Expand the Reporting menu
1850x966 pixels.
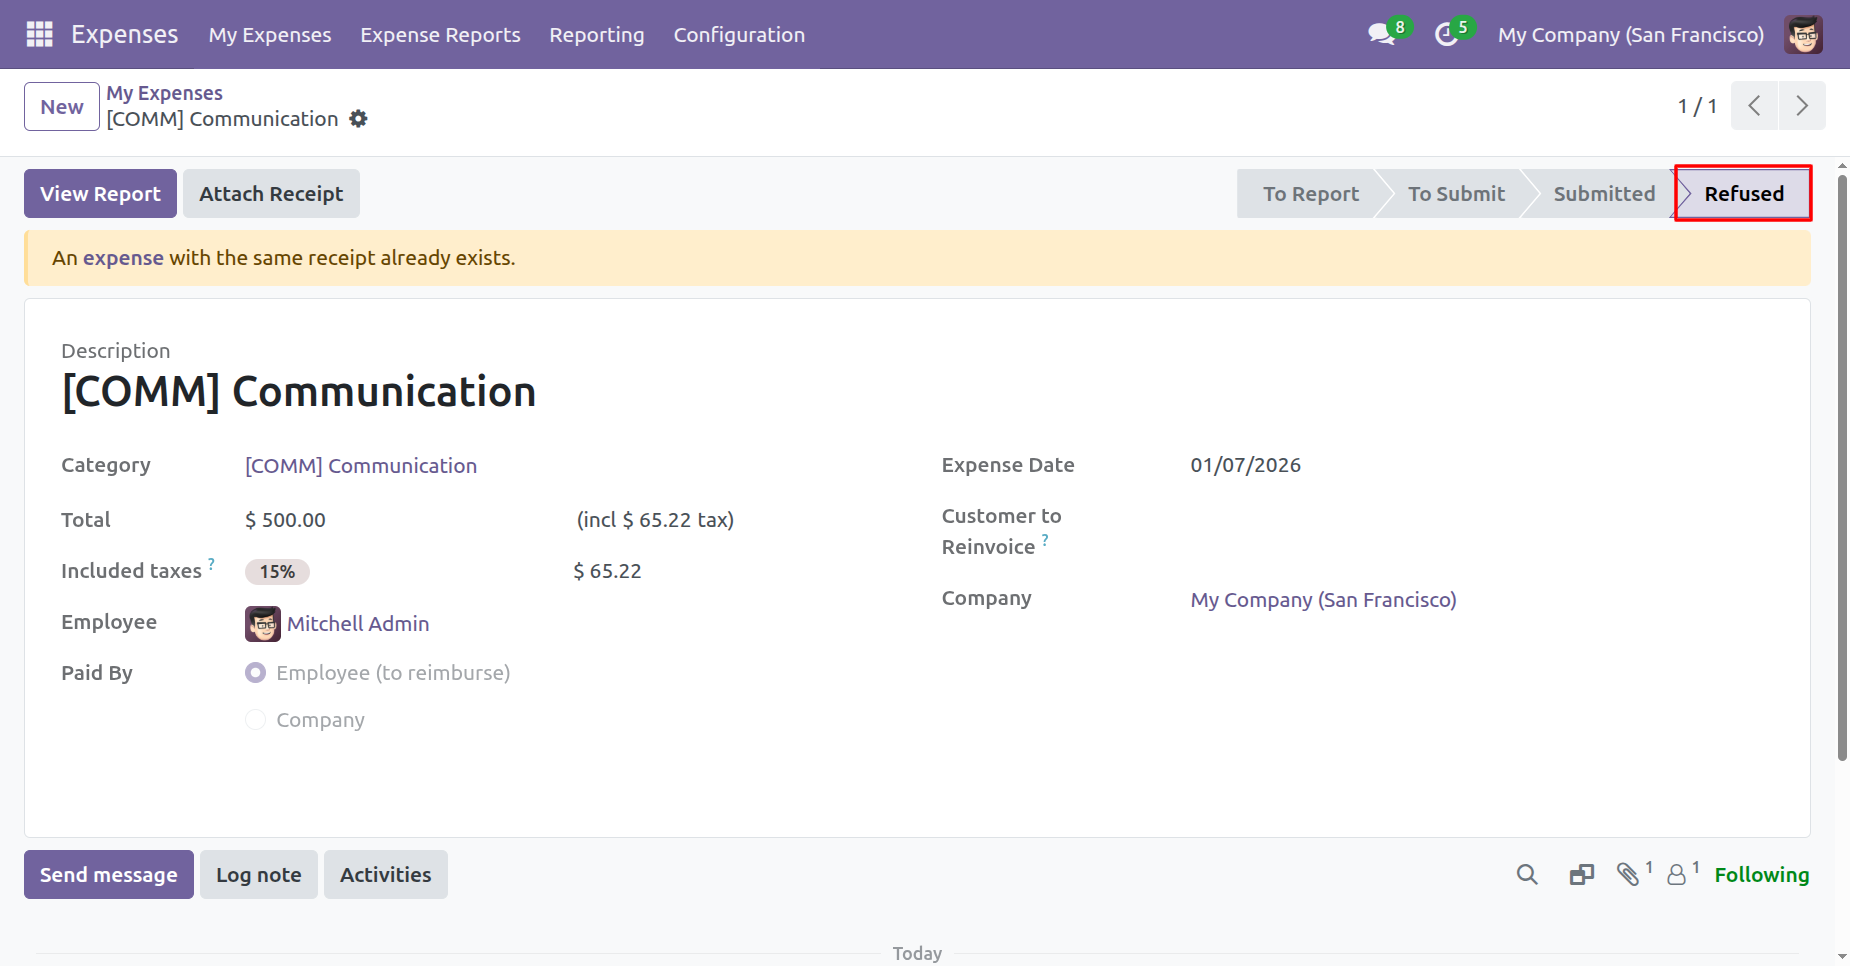(x=597, y=35)
